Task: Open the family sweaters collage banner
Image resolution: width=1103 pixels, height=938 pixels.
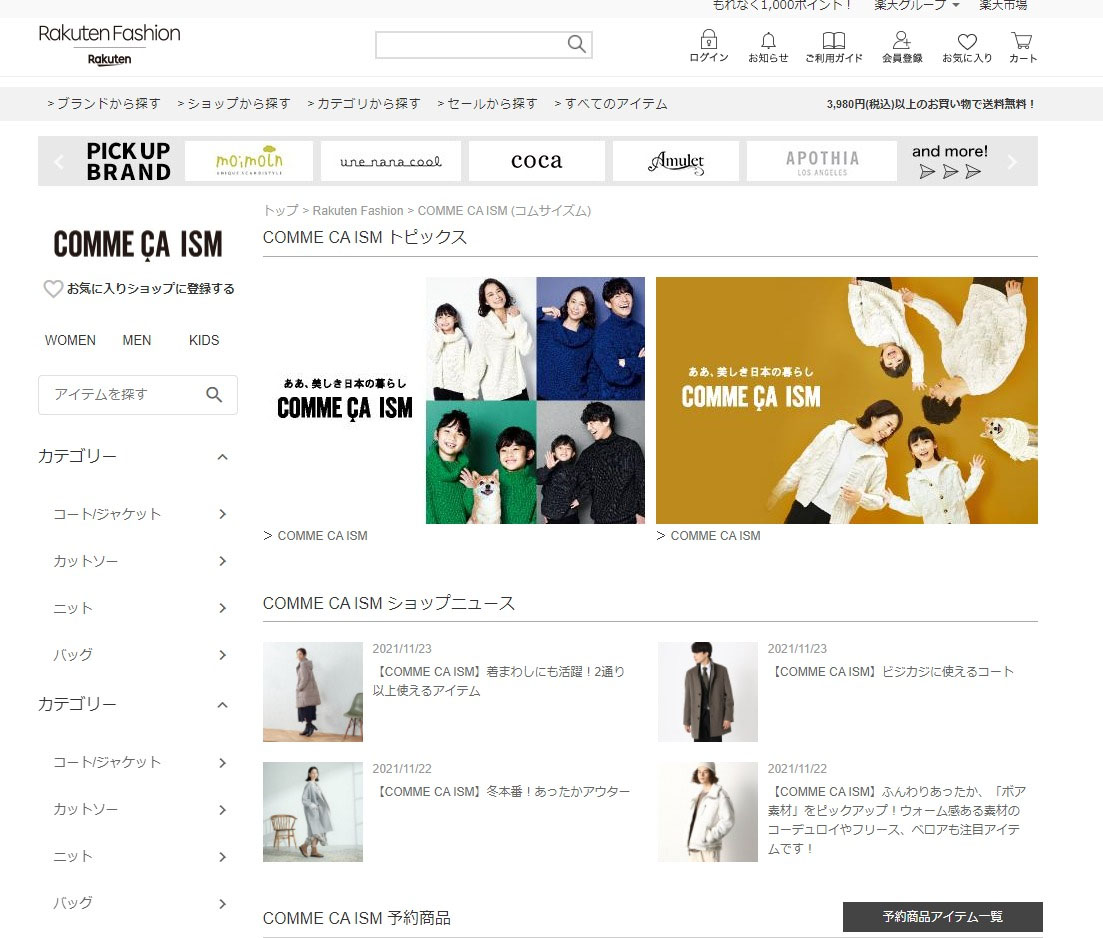Action: point(454,400)
